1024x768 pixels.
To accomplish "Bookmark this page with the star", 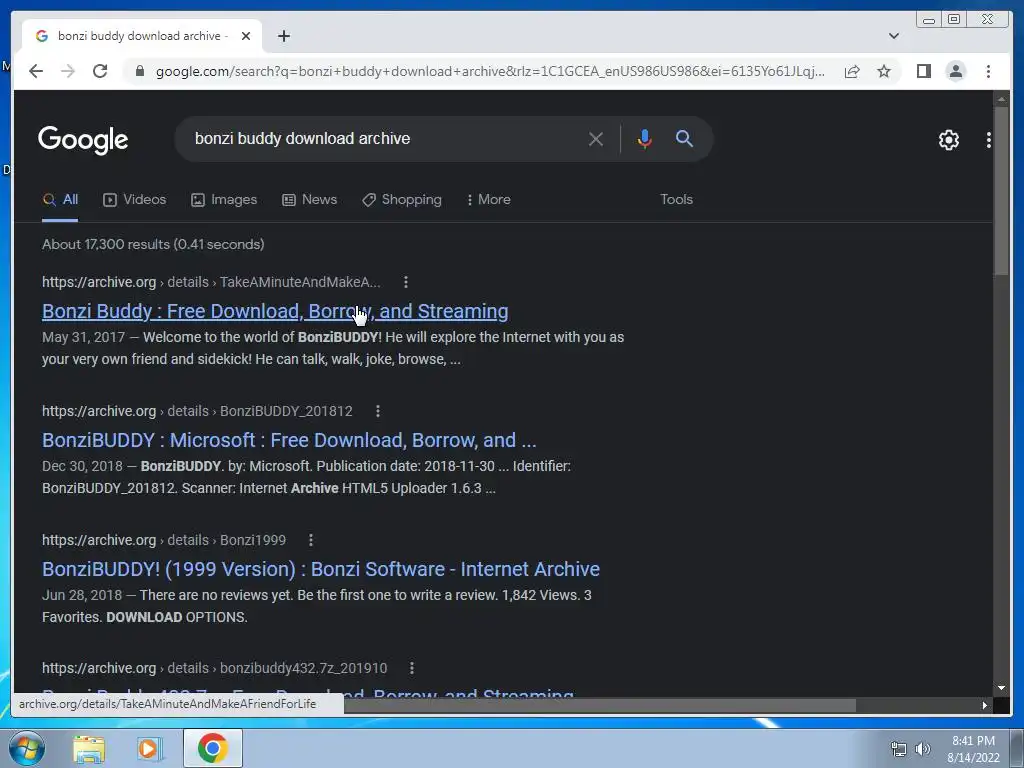I will tap(884, 71).
